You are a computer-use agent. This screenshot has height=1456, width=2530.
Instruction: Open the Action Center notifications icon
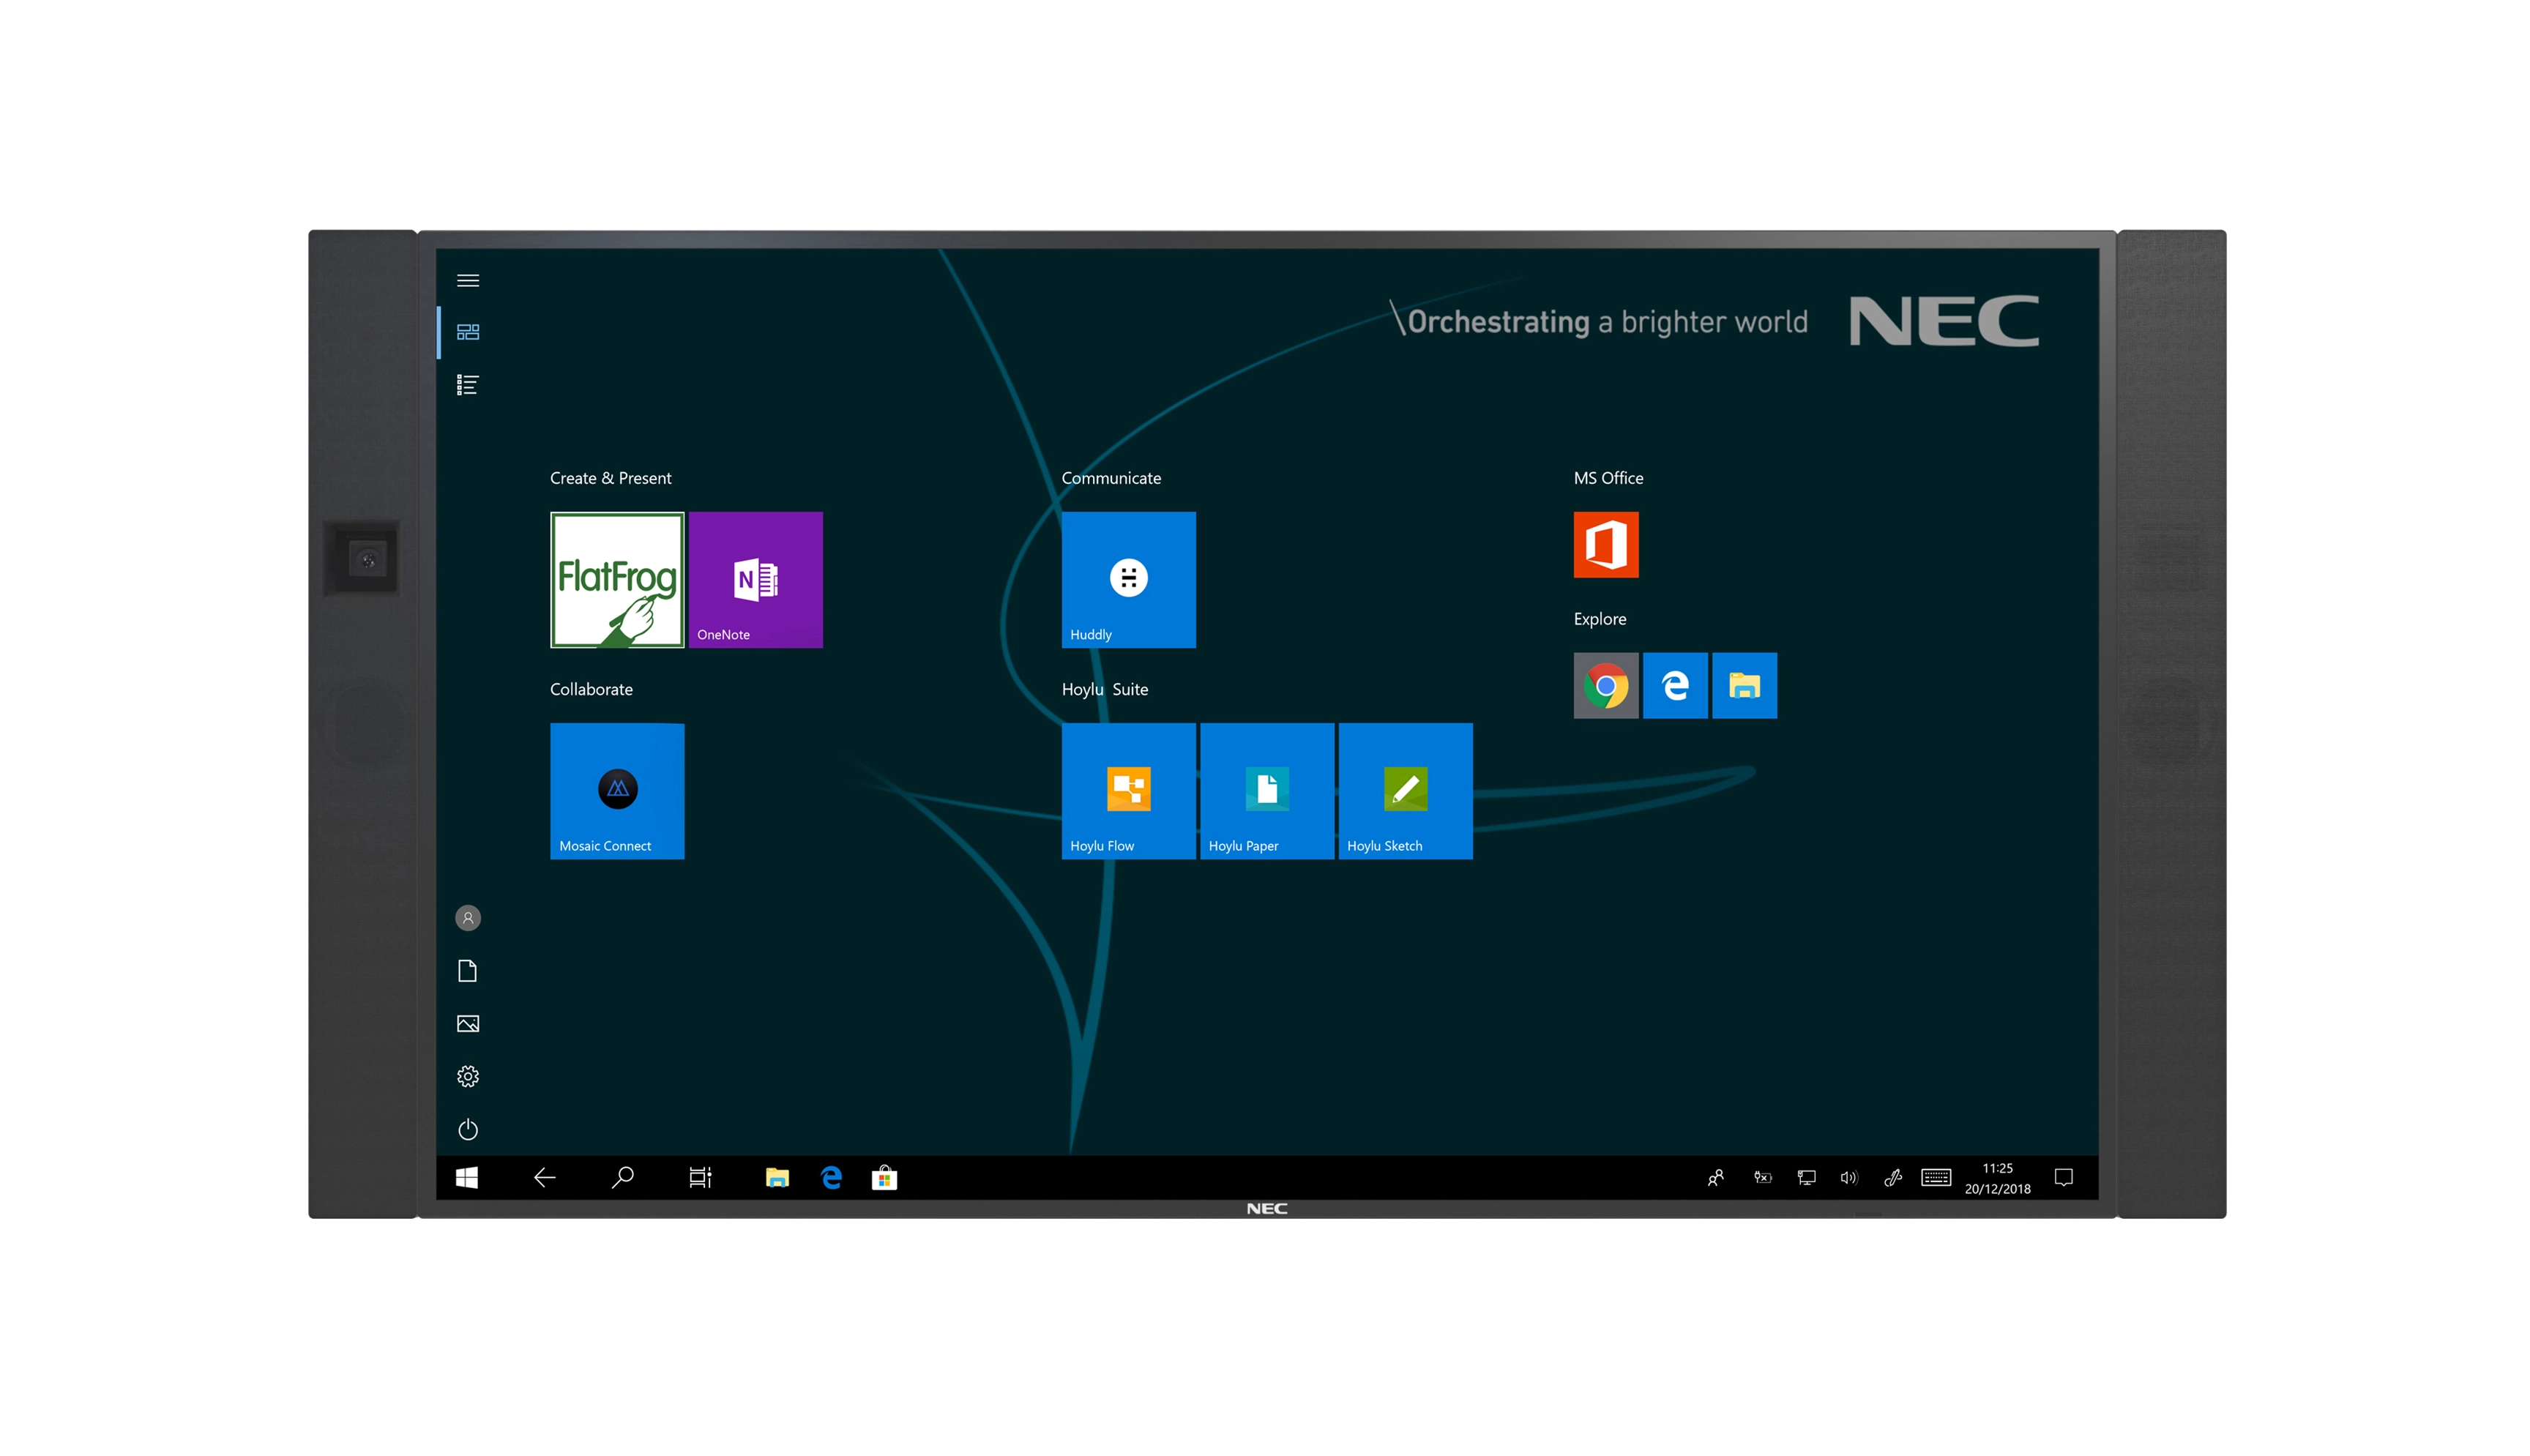2063,1178
